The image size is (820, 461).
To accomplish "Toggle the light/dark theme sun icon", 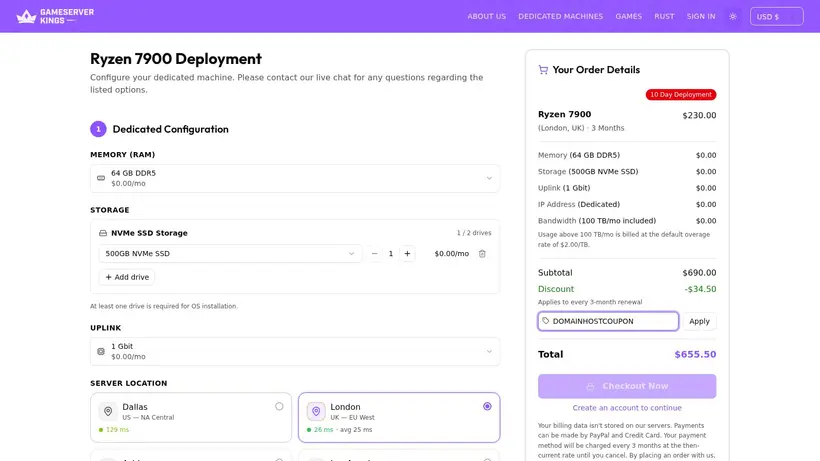I will click(x=733, y=16).
